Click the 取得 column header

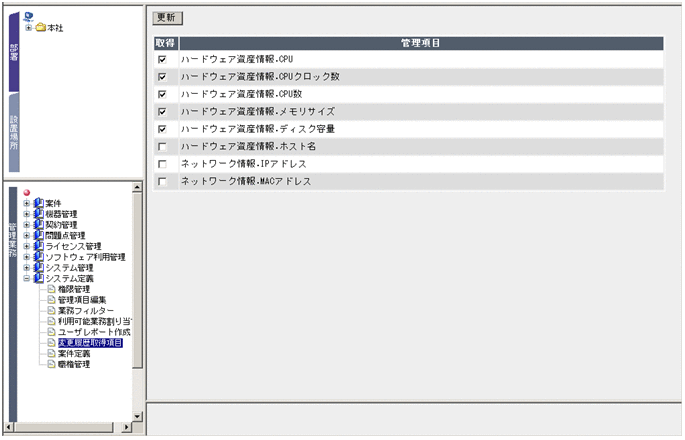coord(165,43)
